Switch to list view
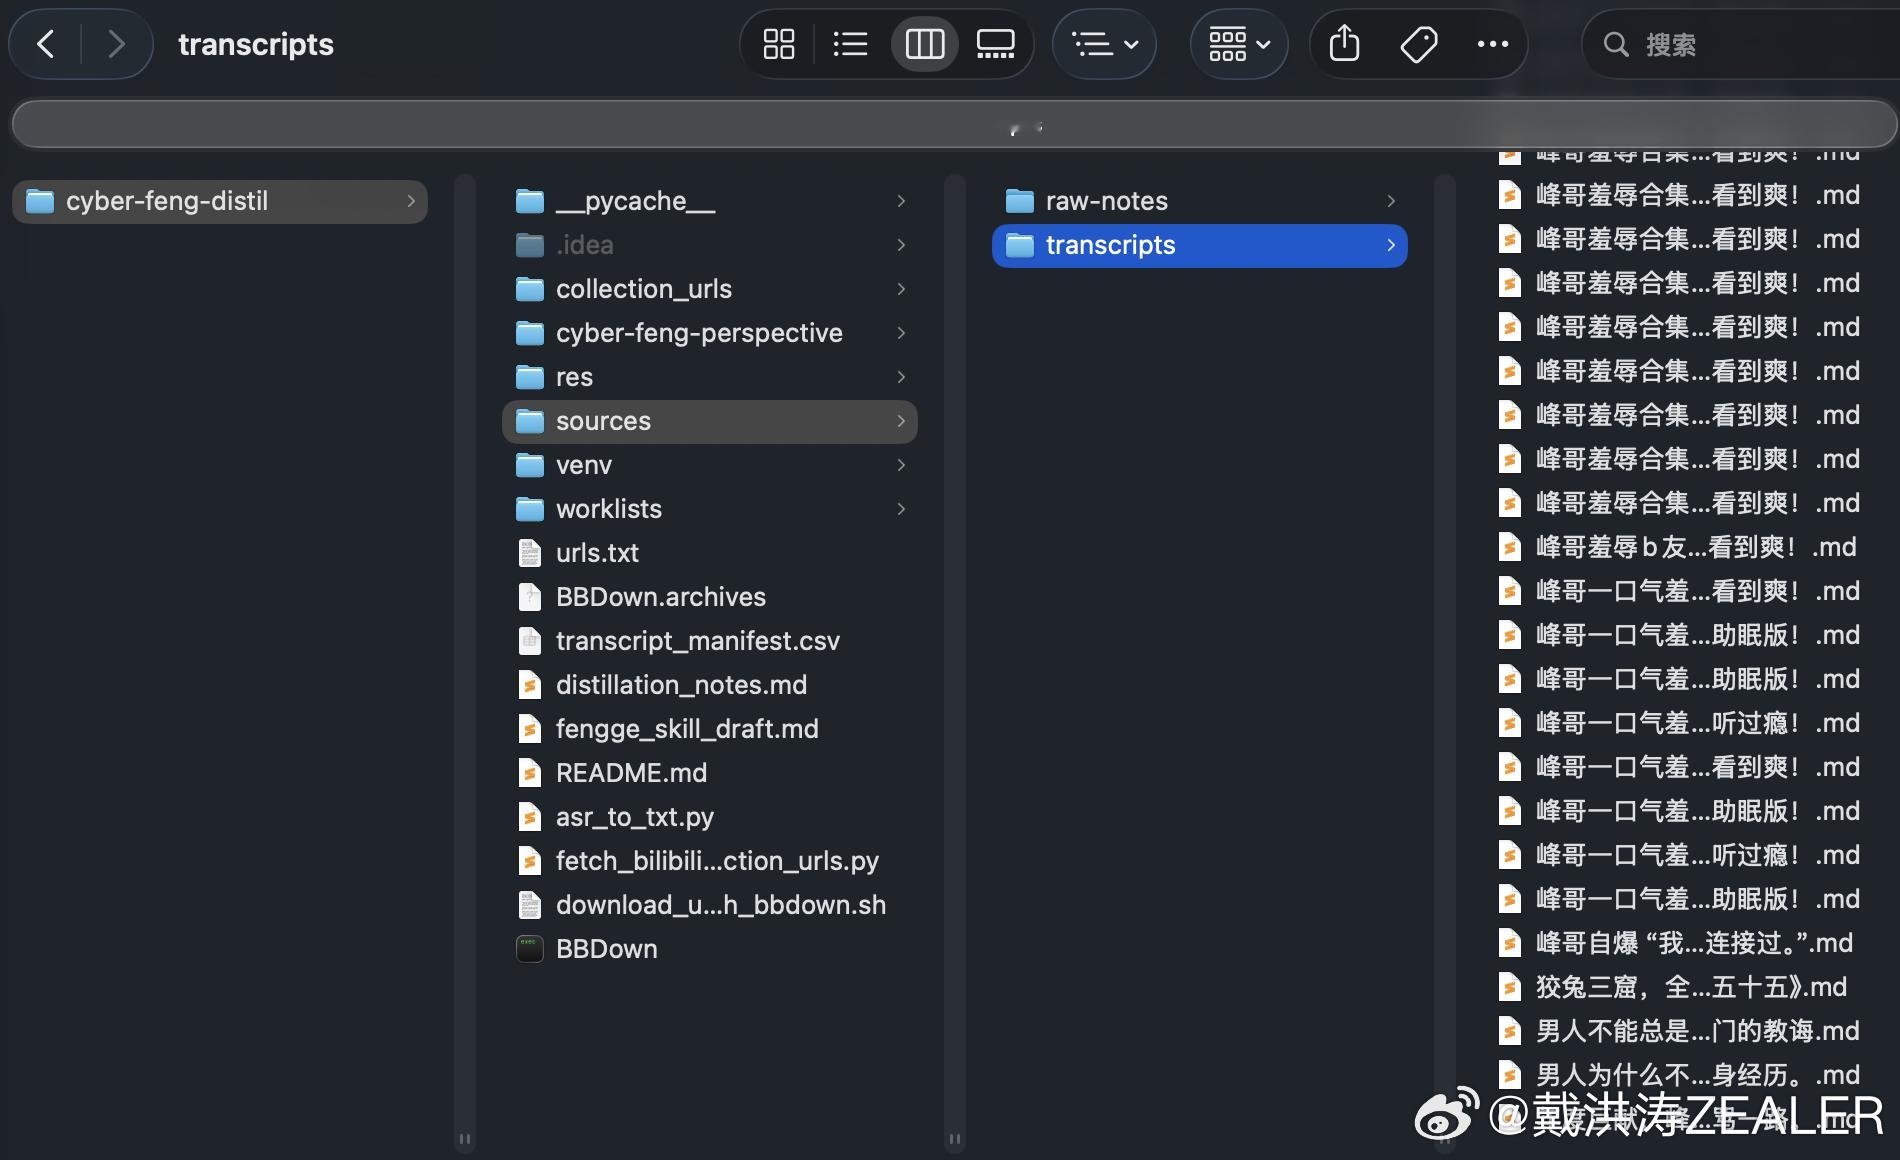The height and width of the screenshot is (1160, 1900). click(x=850, y=44)
